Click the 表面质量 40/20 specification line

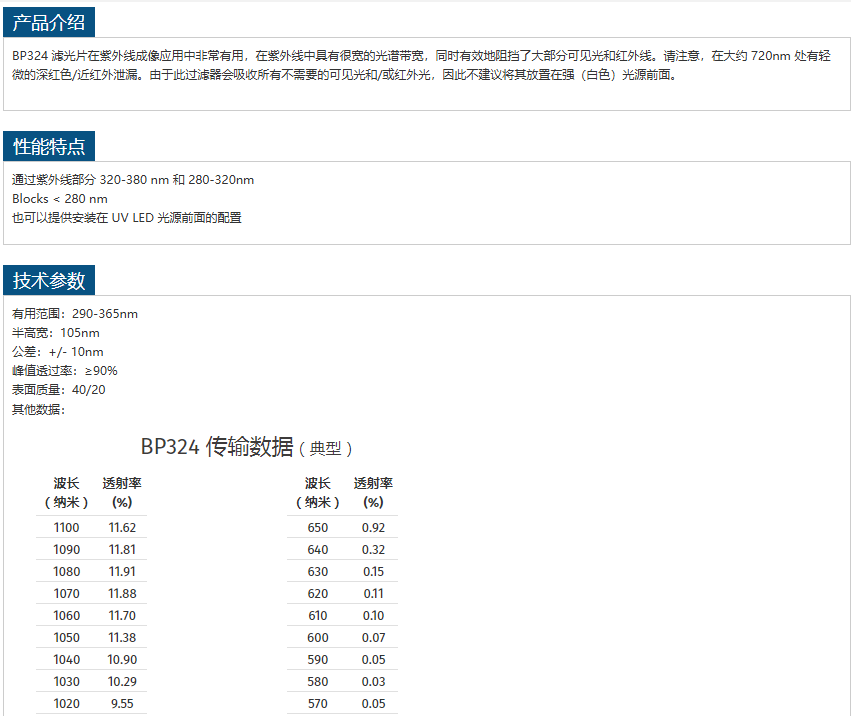58,390
